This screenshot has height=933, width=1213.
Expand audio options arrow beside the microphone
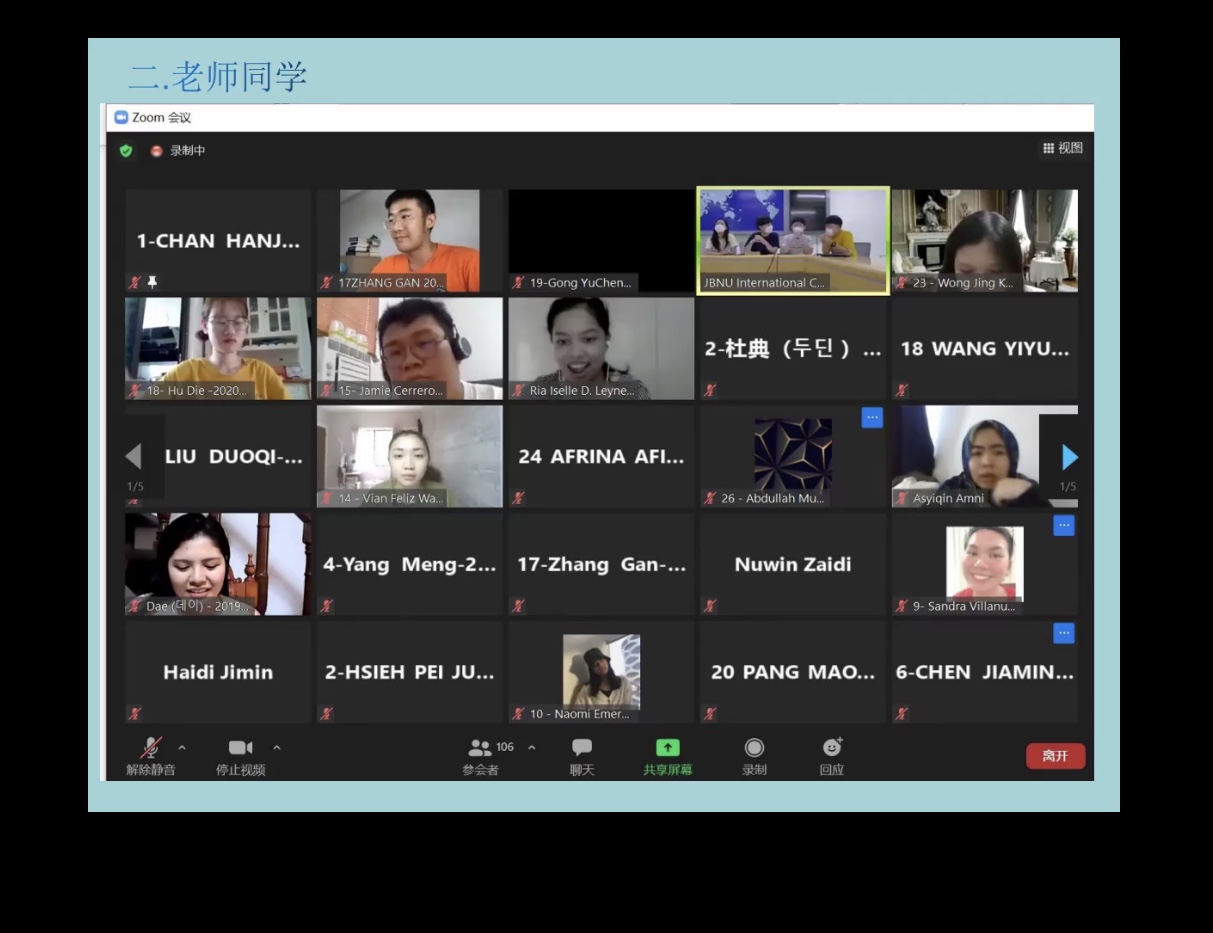[x=182, y=747]
